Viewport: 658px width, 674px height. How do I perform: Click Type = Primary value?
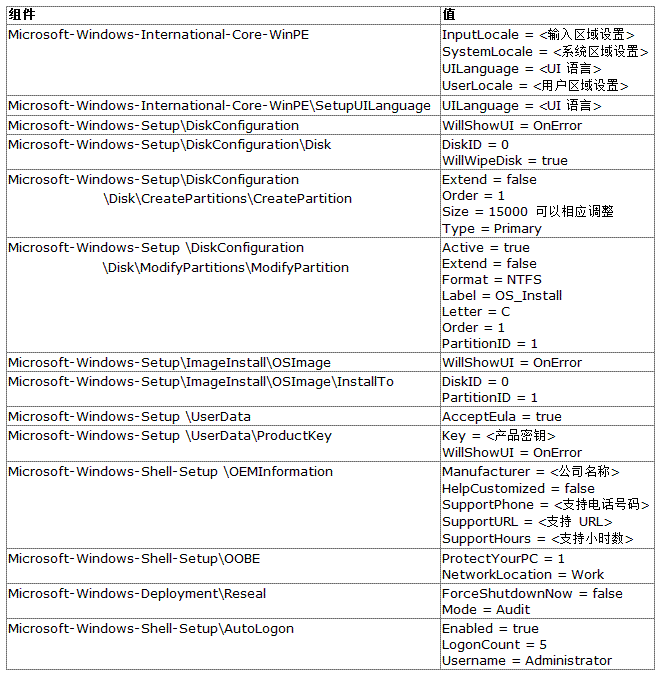[x=492, y=229]
